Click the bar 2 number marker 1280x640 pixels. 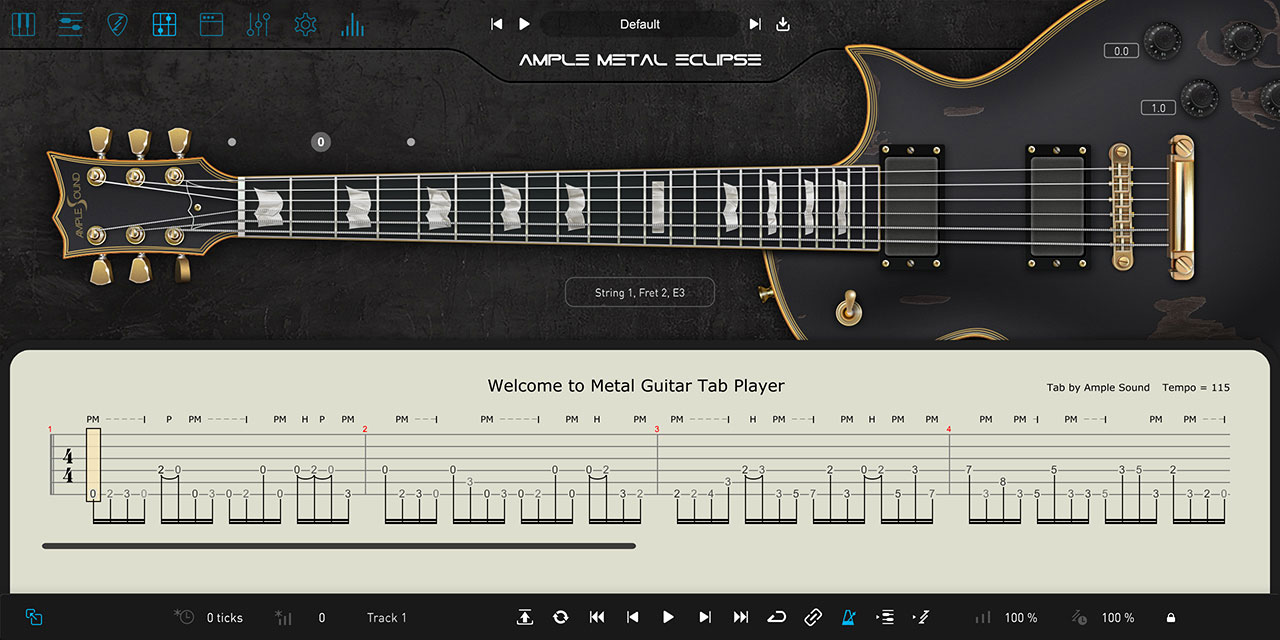tap(365, 429)
